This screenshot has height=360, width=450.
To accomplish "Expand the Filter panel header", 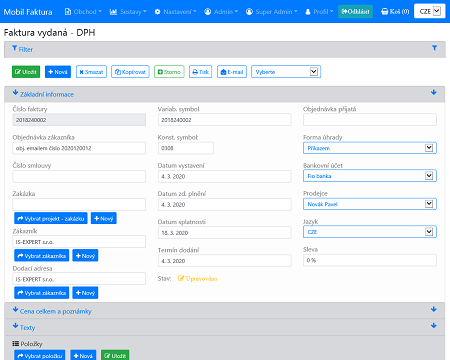I will [x=225, y=49].
